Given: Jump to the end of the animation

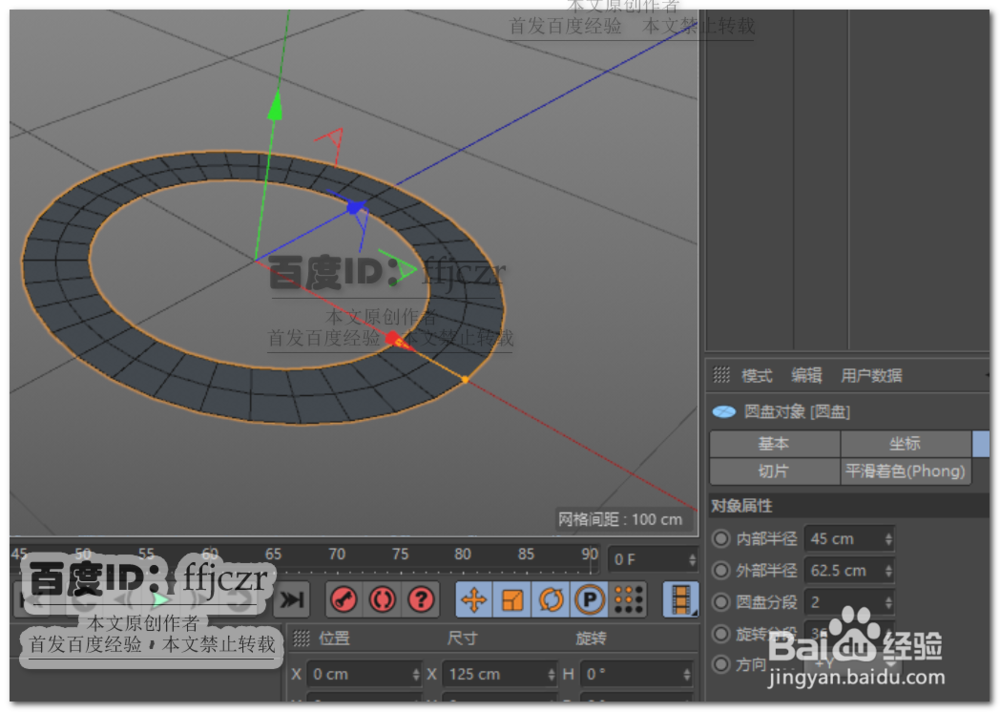Looking at the screenshot, I should (291, 600).
